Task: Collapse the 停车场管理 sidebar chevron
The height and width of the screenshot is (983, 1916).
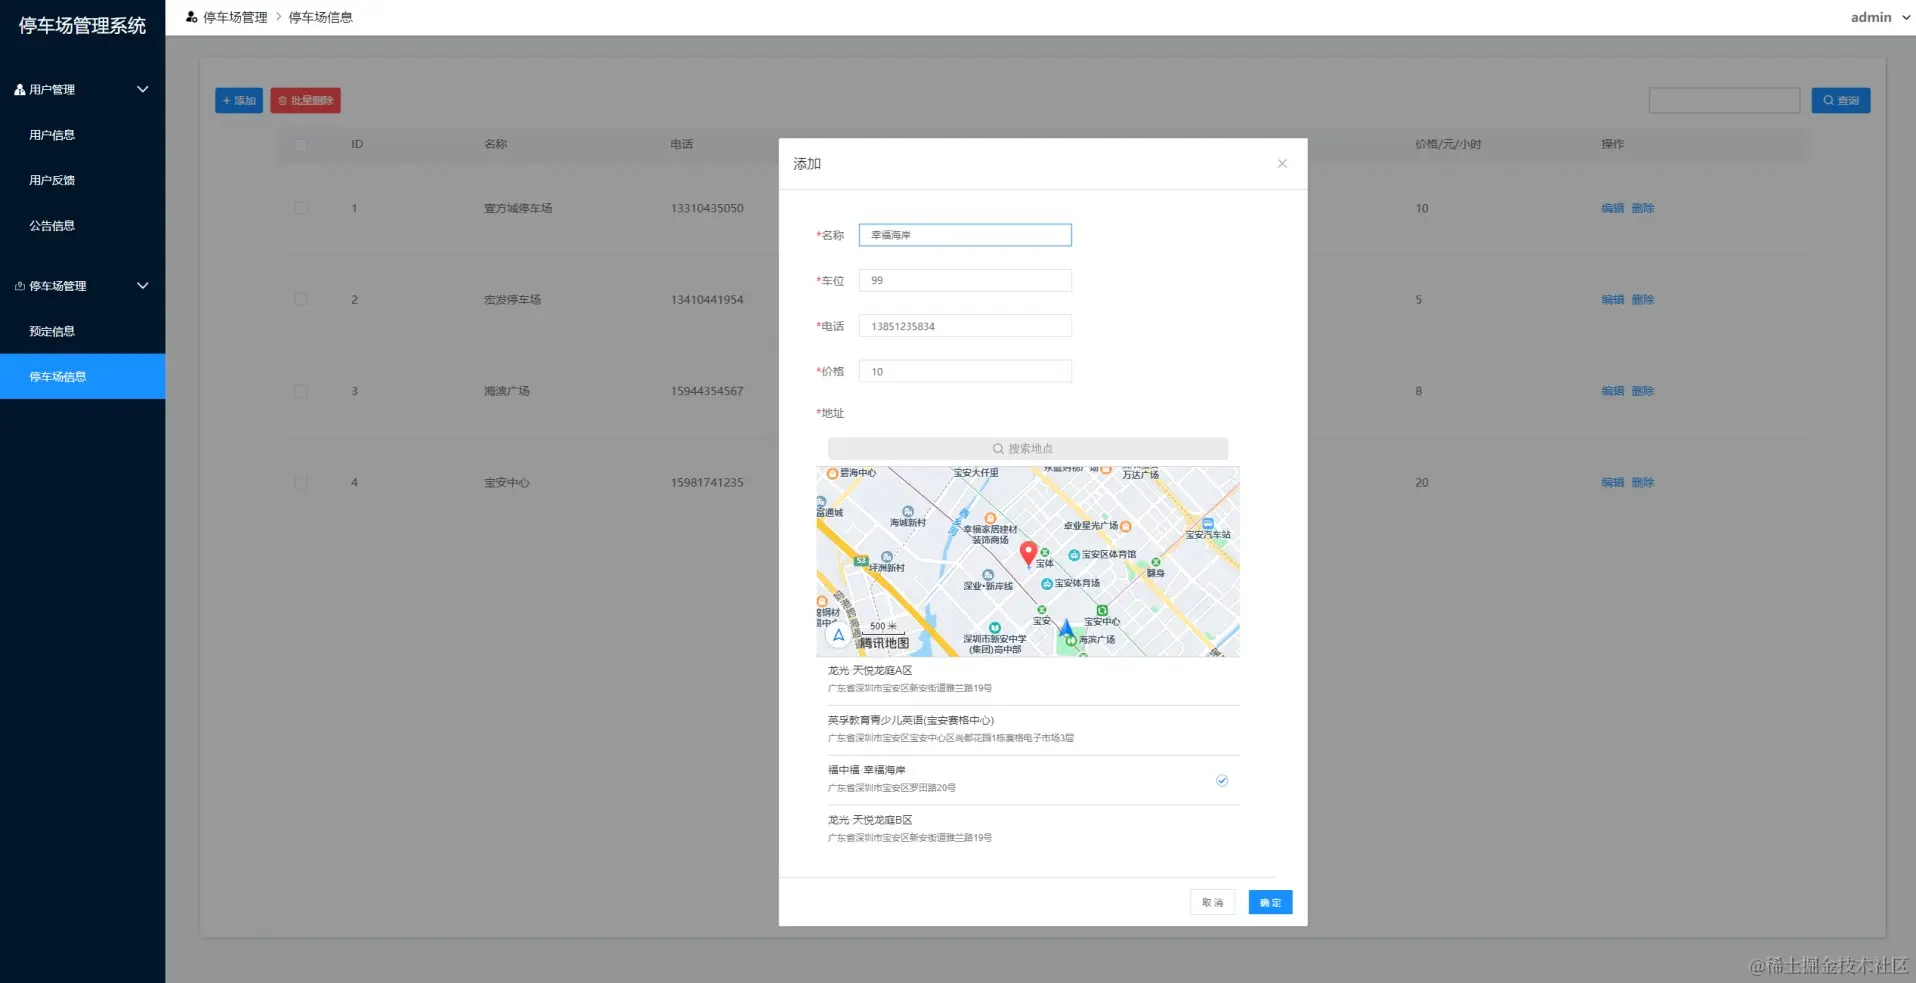Action: point(143,286)
